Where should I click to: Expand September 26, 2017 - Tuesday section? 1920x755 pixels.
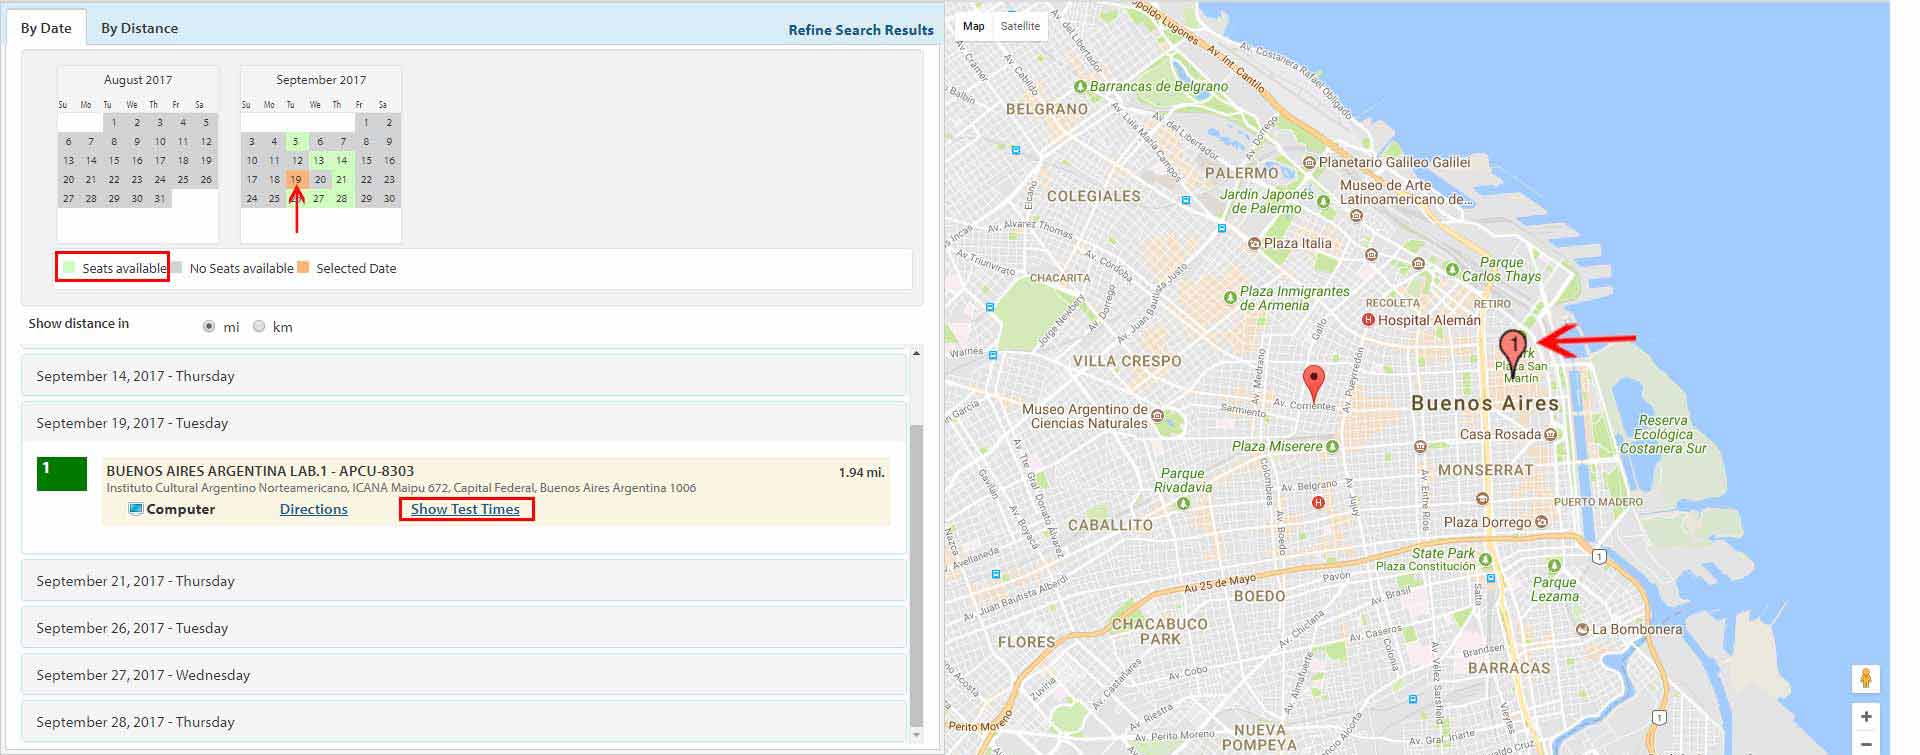[x=464, y=628]
